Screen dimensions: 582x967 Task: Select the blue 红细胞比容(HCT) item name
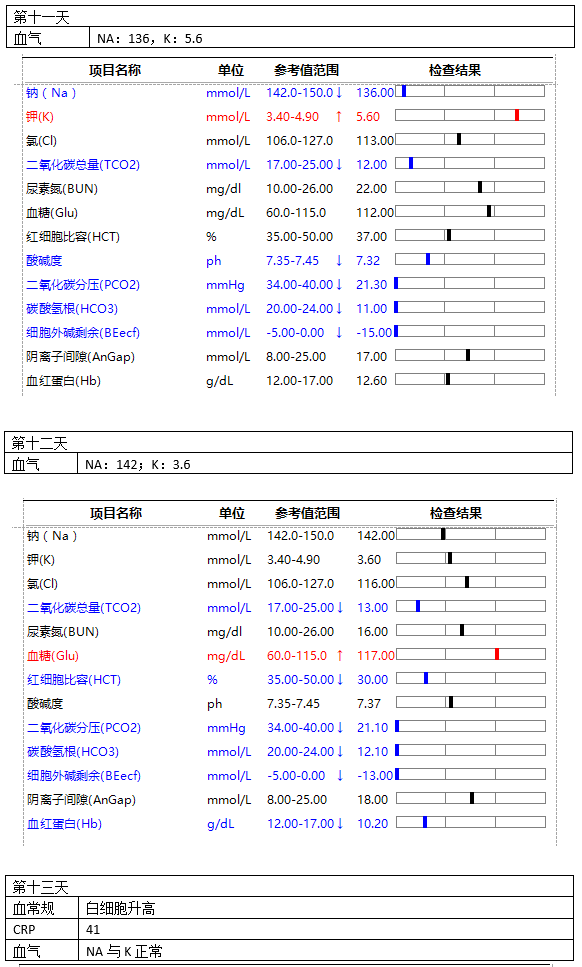74,680
